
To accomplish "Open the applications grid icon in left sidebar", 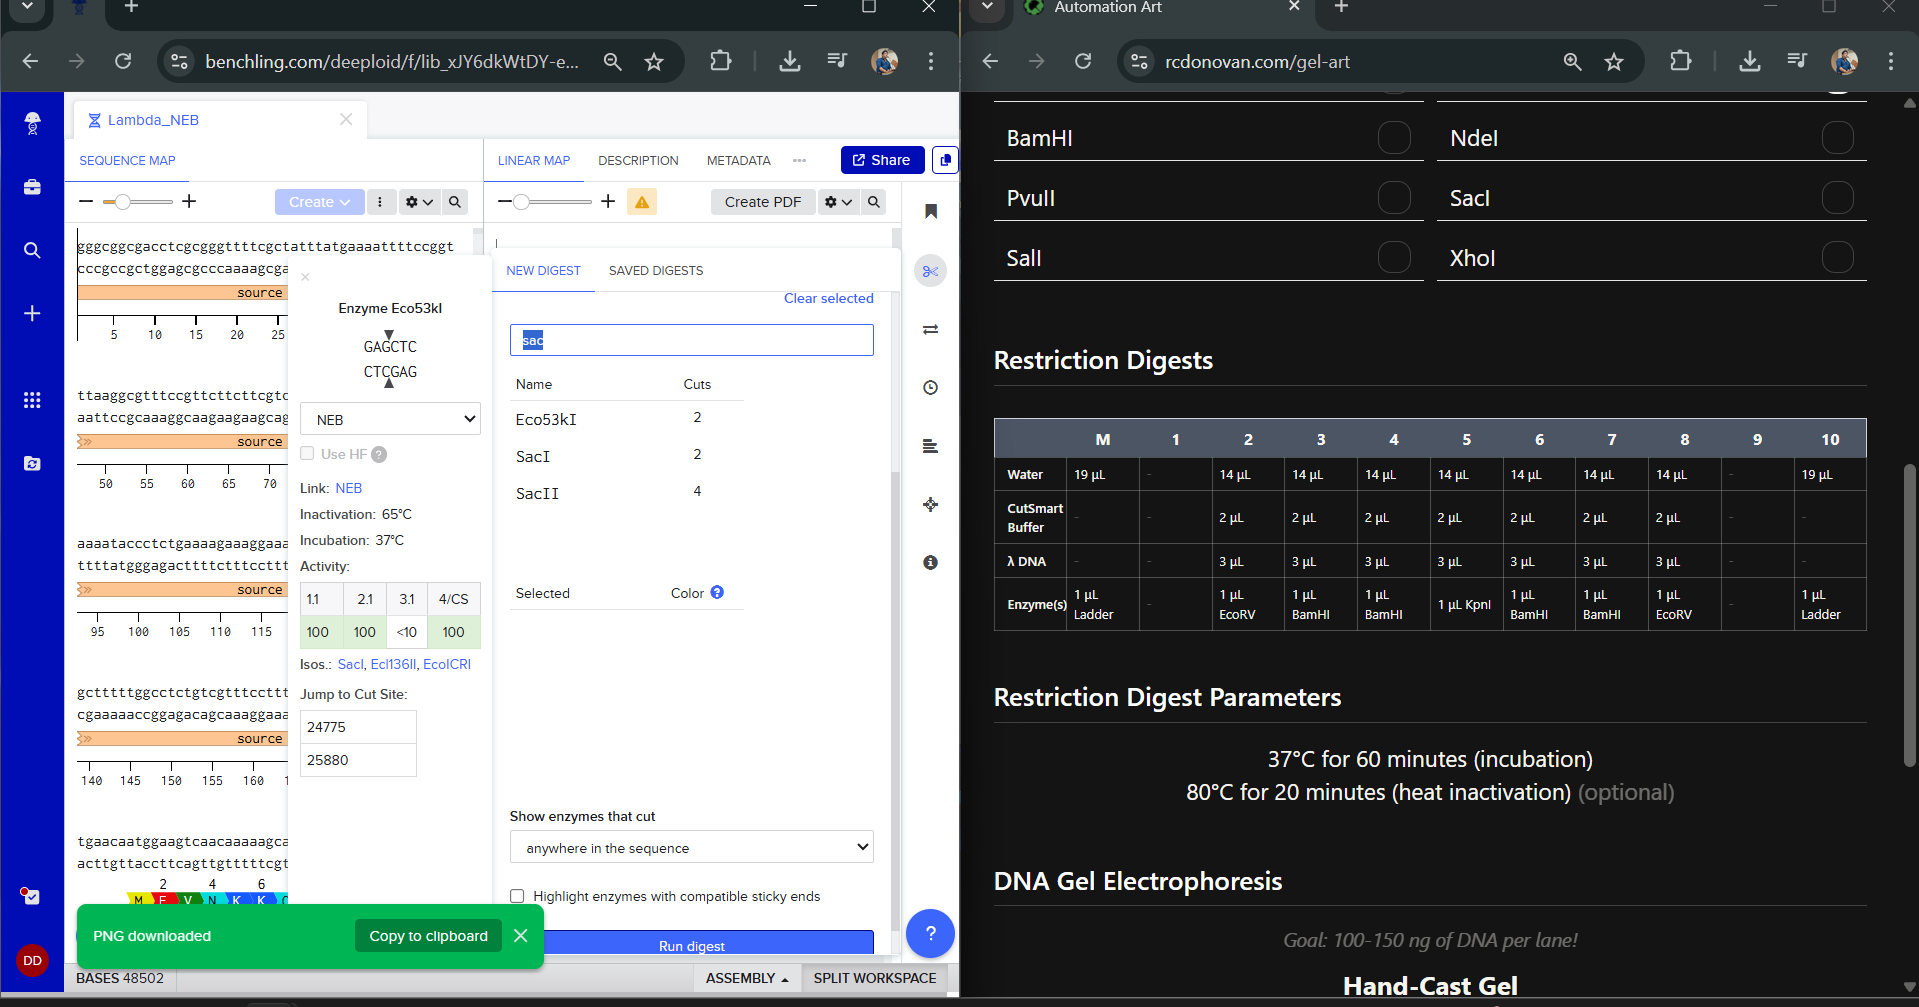I will [32, 400].
